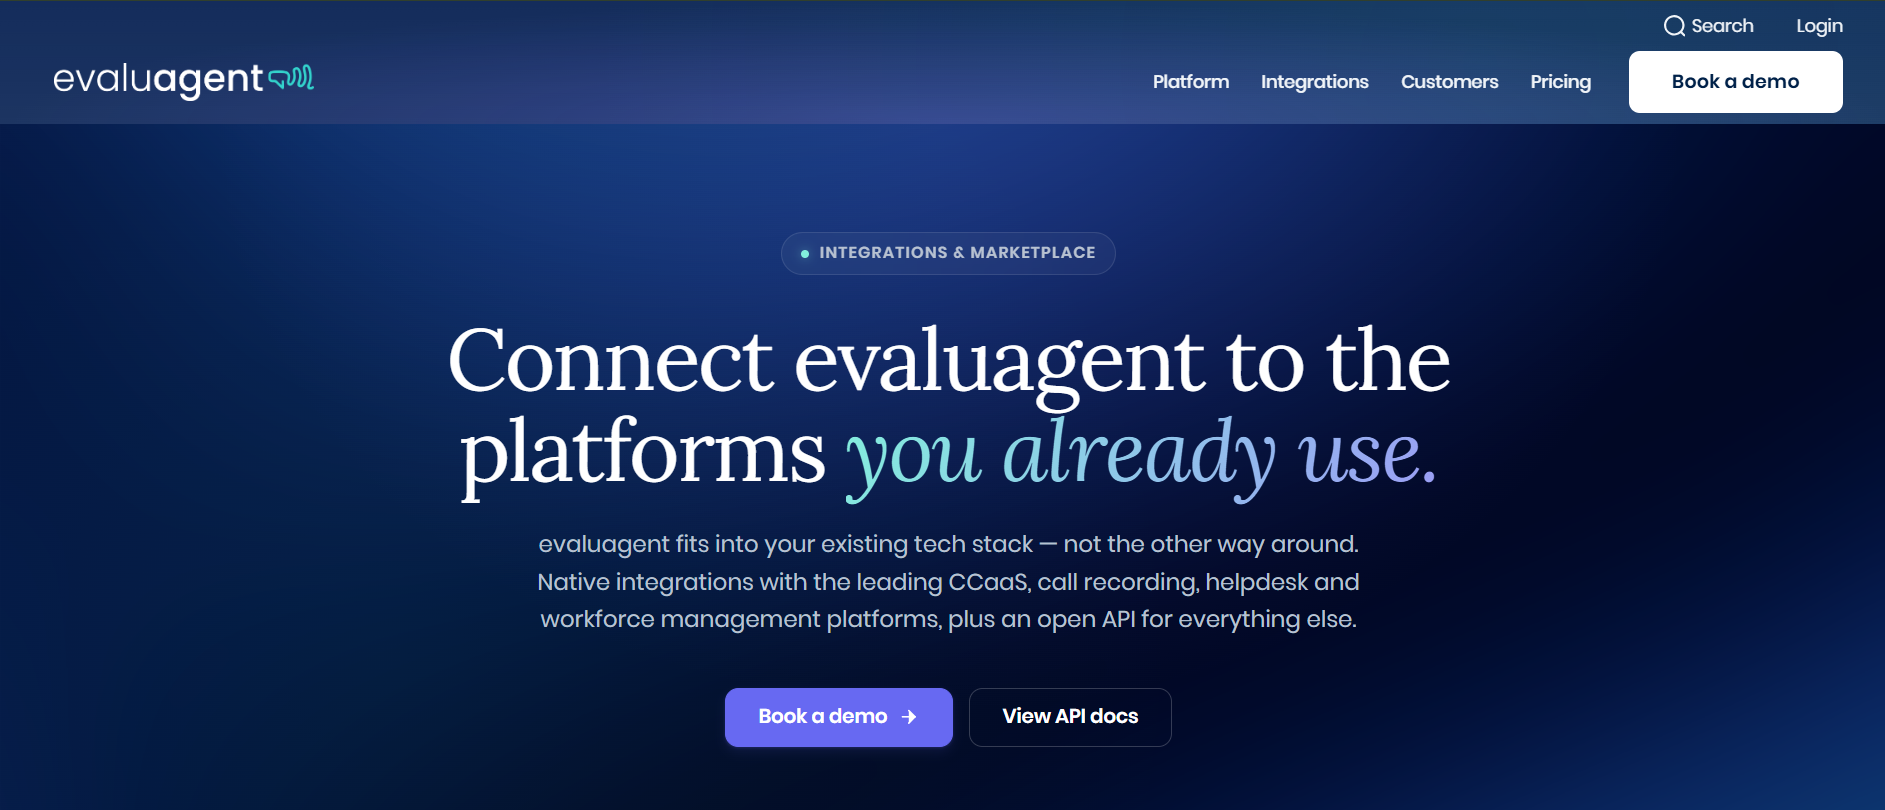Click the search magnifier icon
Screen dimensions: 1885x810
1674,26
